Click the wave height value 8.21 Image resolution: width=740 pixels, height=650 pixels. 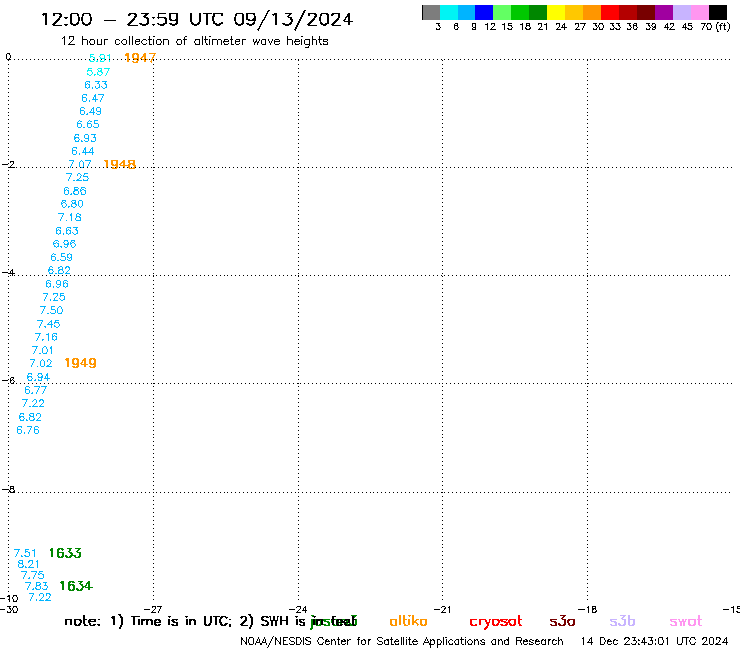pyautogui.click(x=28, y=564)
